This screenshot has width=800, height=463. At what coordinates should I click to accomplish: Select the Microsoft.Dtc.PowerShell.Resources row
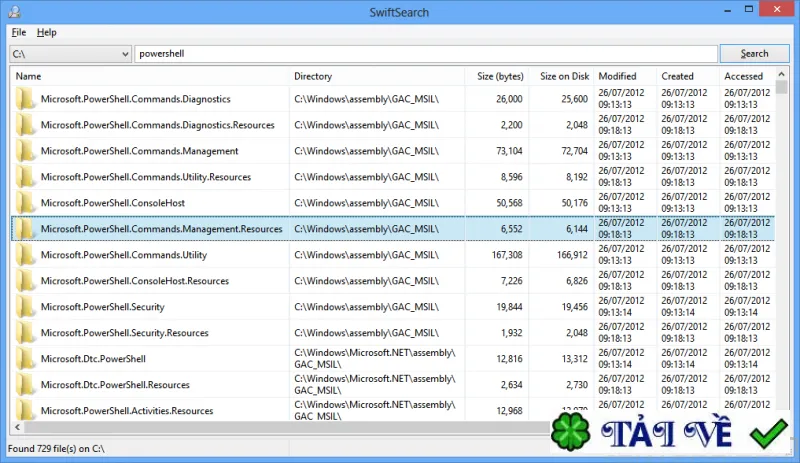[393, 385]
